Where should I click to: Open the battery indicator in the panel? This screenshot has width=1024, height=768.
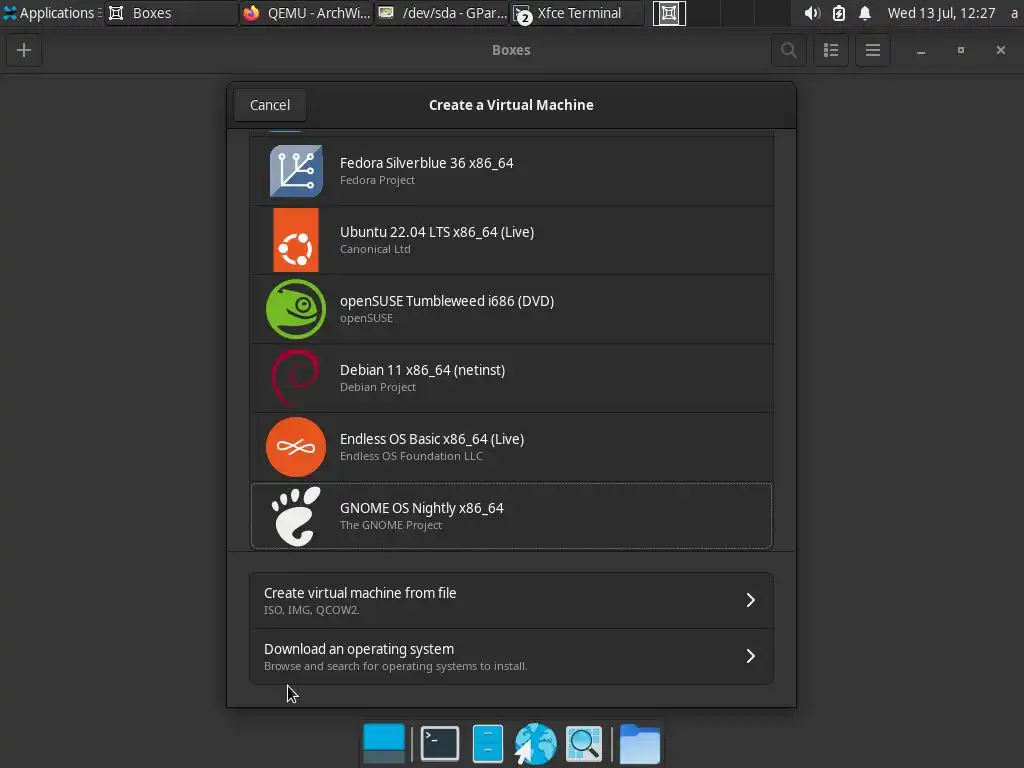point(839,13)
